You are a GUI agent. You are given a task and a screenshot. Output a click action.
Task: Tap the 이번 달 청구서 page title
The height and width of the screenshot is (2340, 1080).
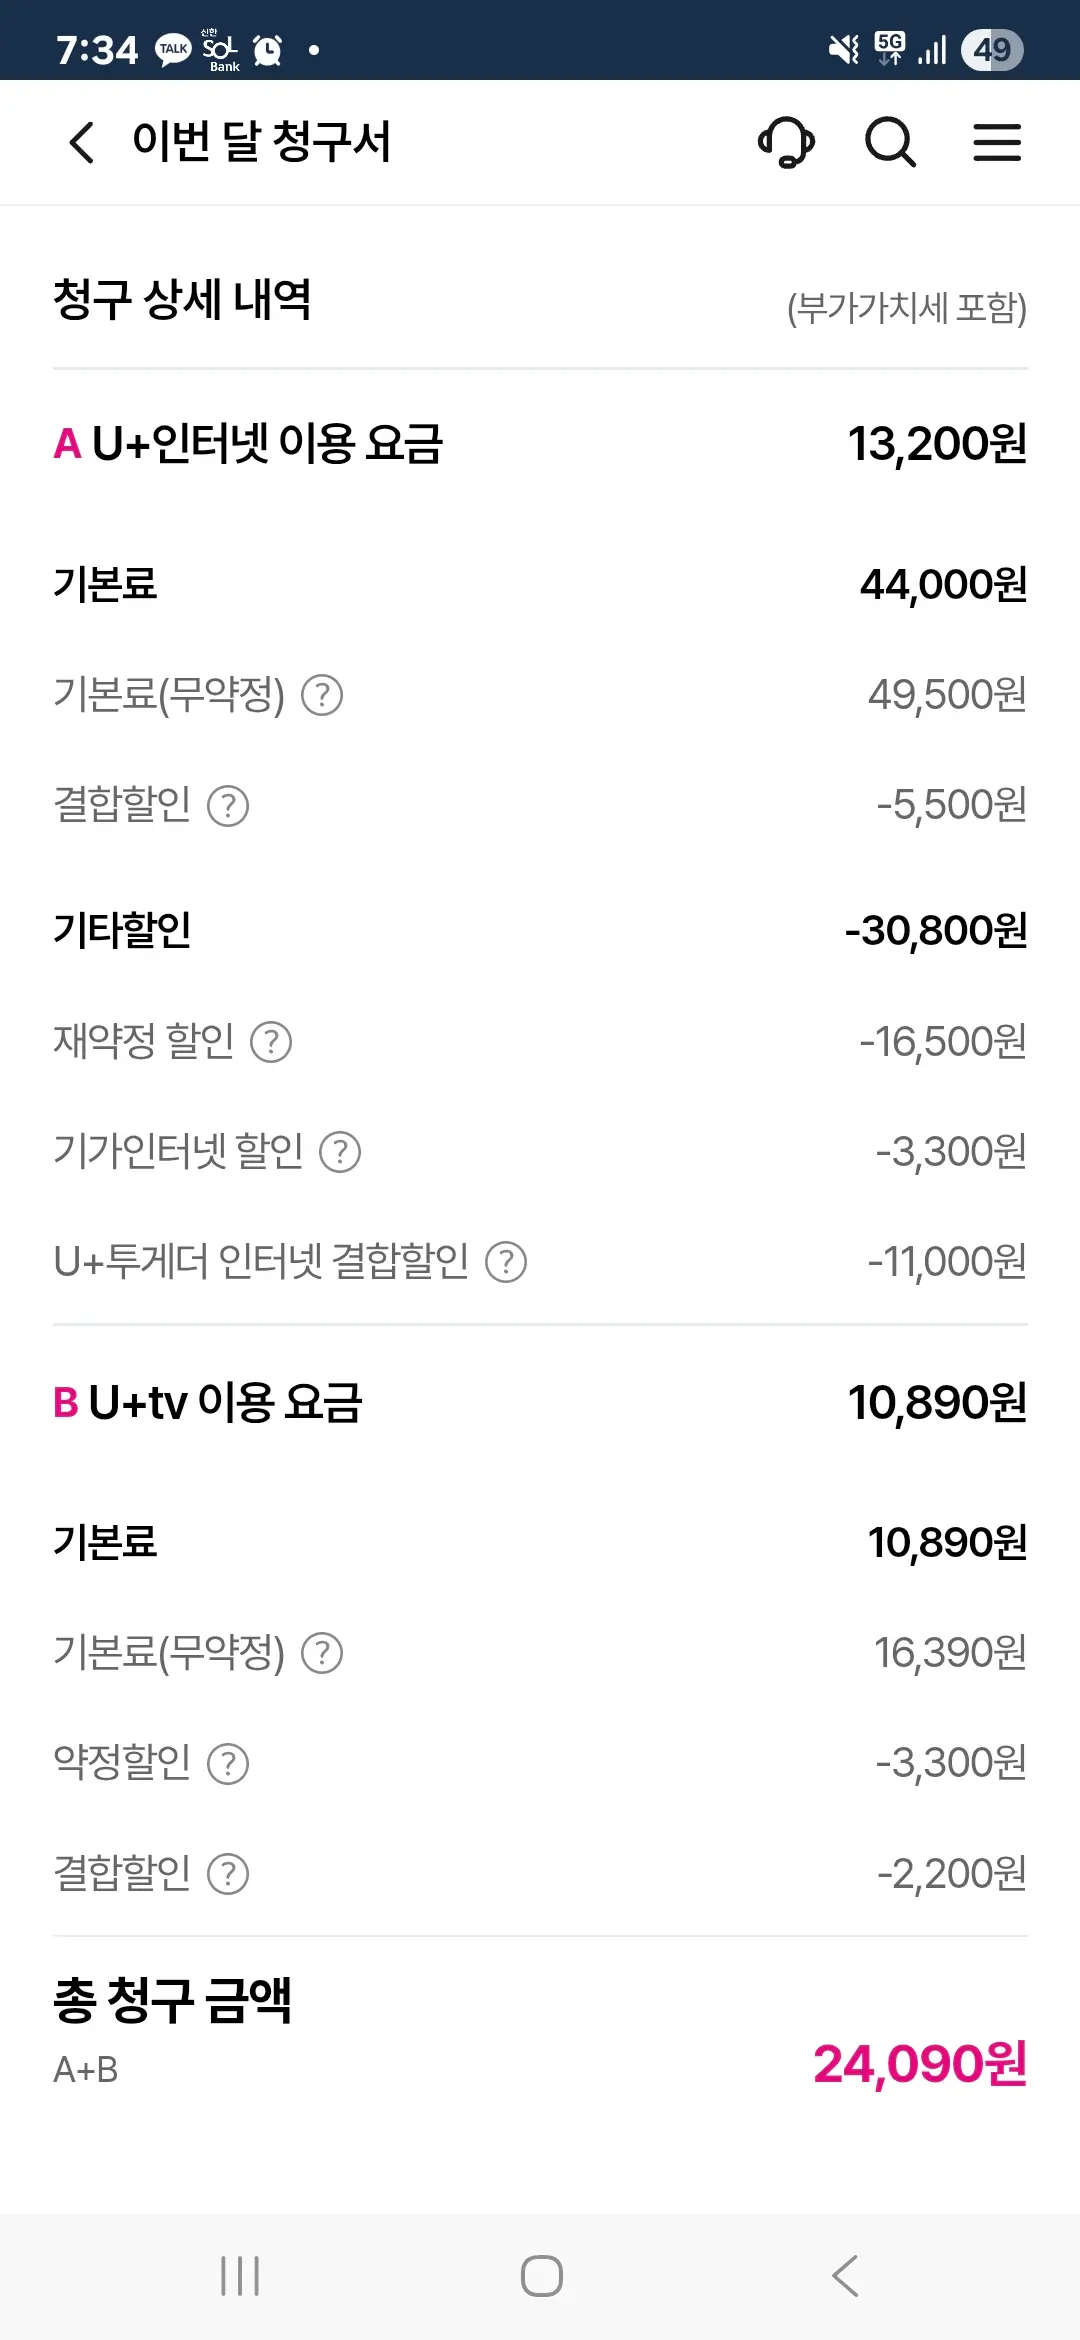click(261, 142)
